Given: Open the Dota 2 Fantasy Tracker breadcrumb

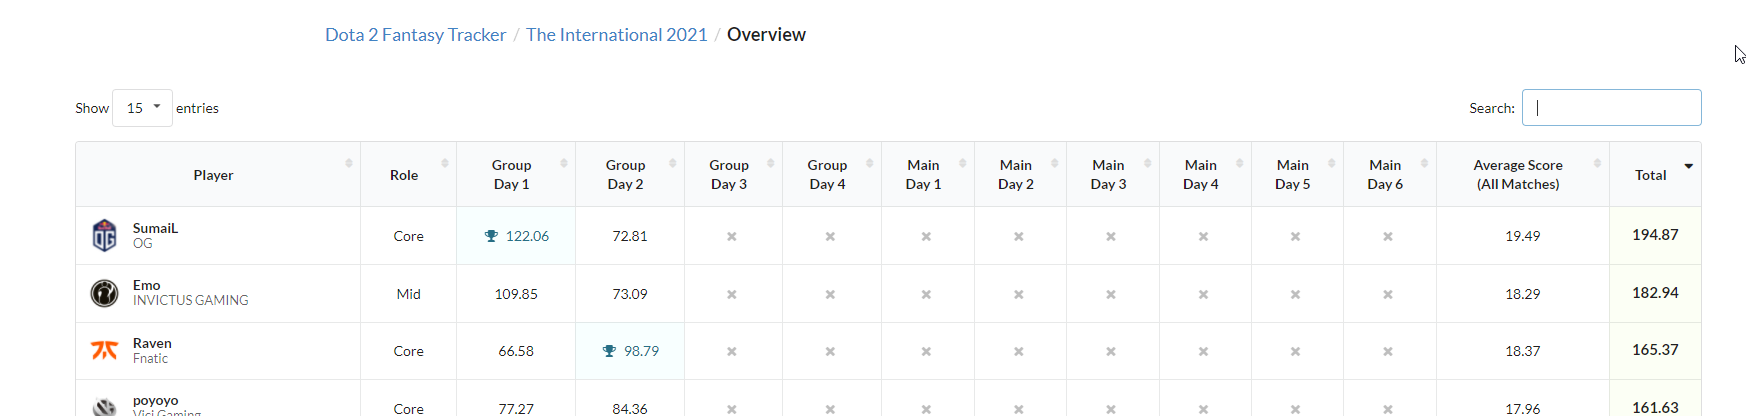Looking at the screenshot, I should pos(415,35).
